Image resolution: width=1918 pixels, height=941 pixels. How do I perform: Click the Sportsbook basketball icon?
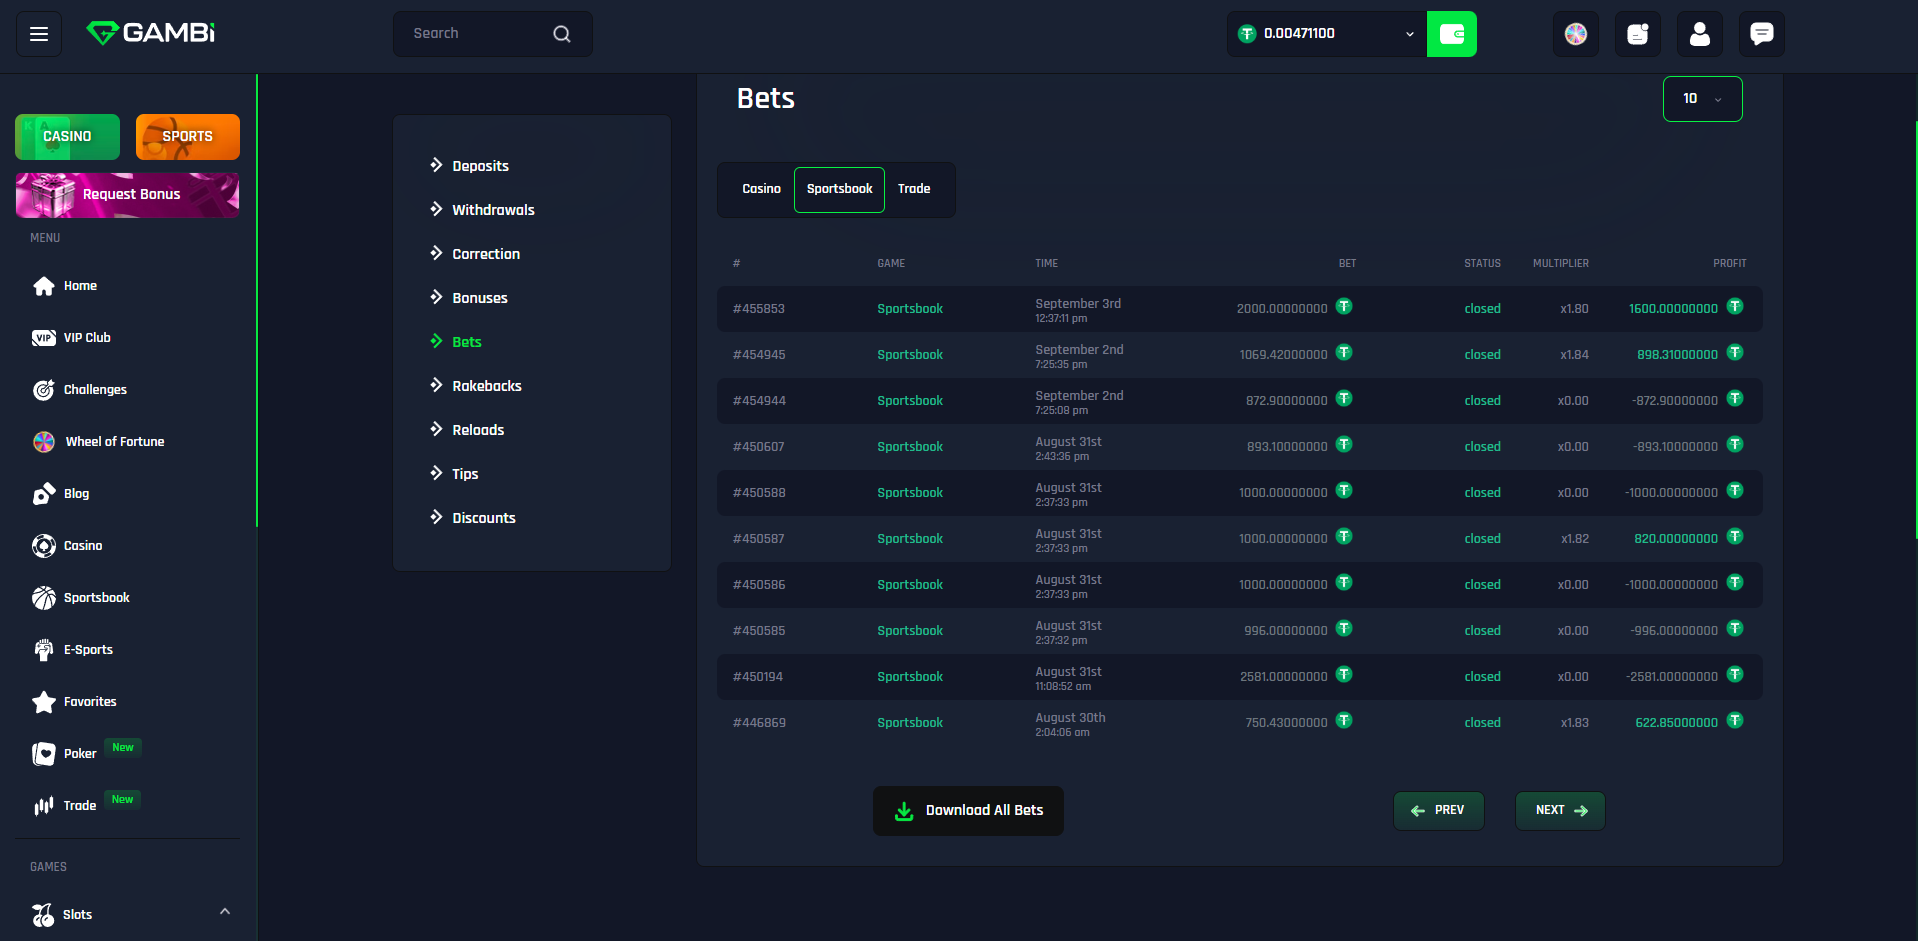(44, 598)
